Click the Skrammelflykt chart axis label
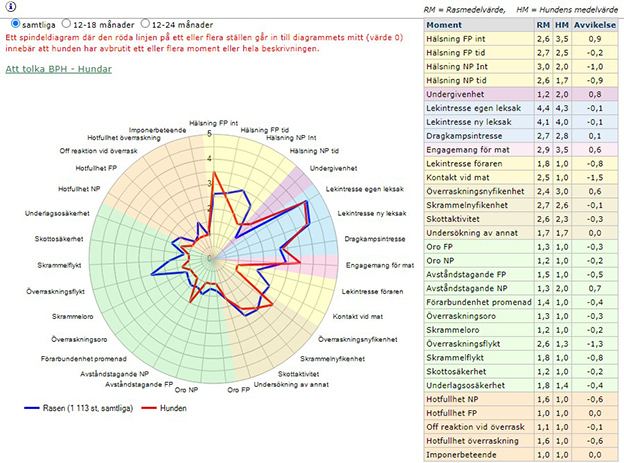624x463 pixels. click(59, 265)
